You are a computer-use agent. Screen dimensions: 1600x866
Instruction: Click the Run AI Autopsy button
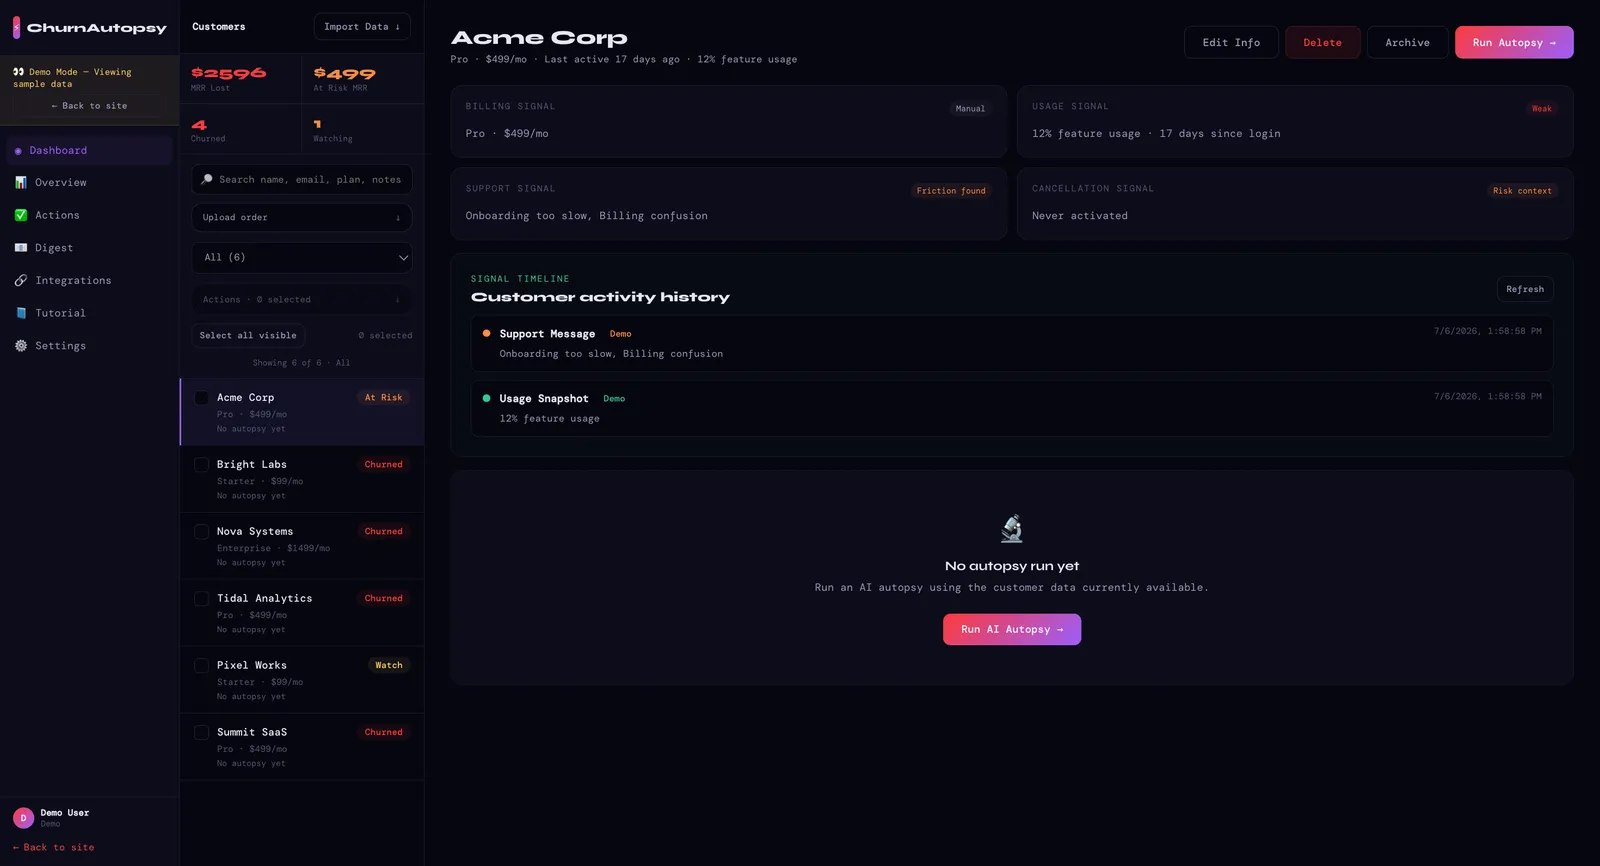click(1012, 629)
